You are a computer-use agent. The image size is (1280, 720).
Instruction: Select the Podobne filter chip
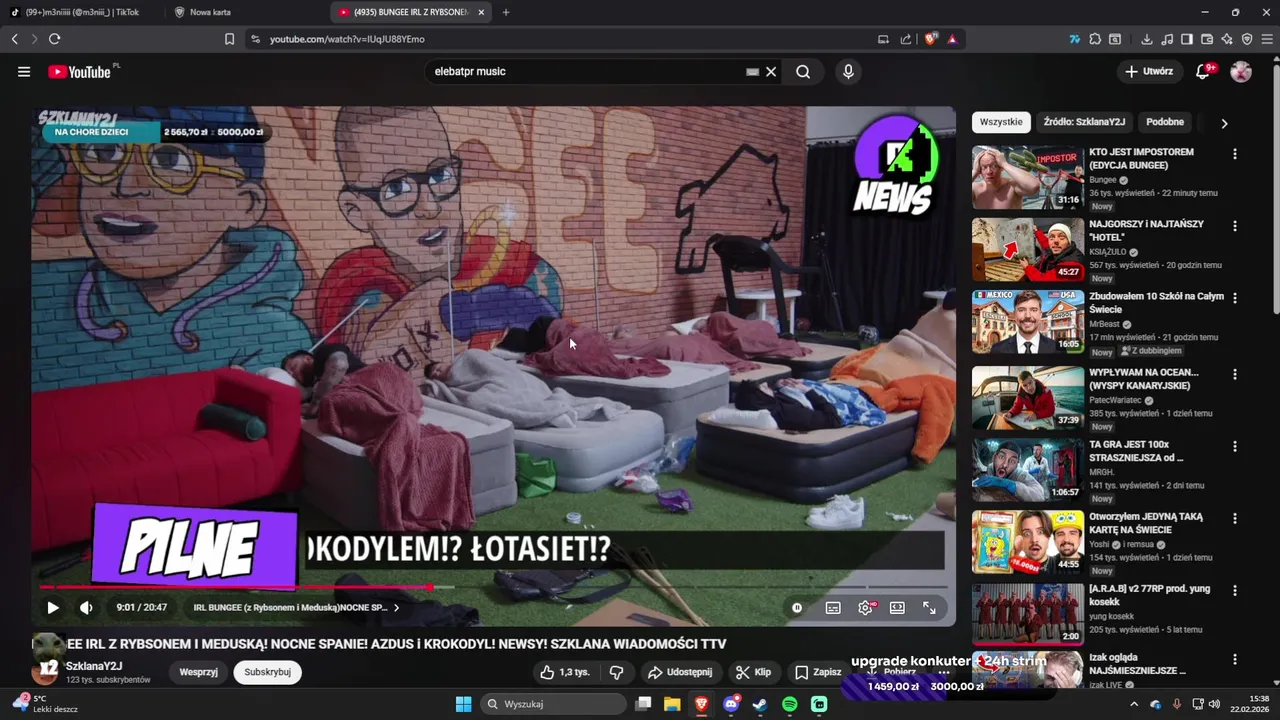tap(1165, 122)
